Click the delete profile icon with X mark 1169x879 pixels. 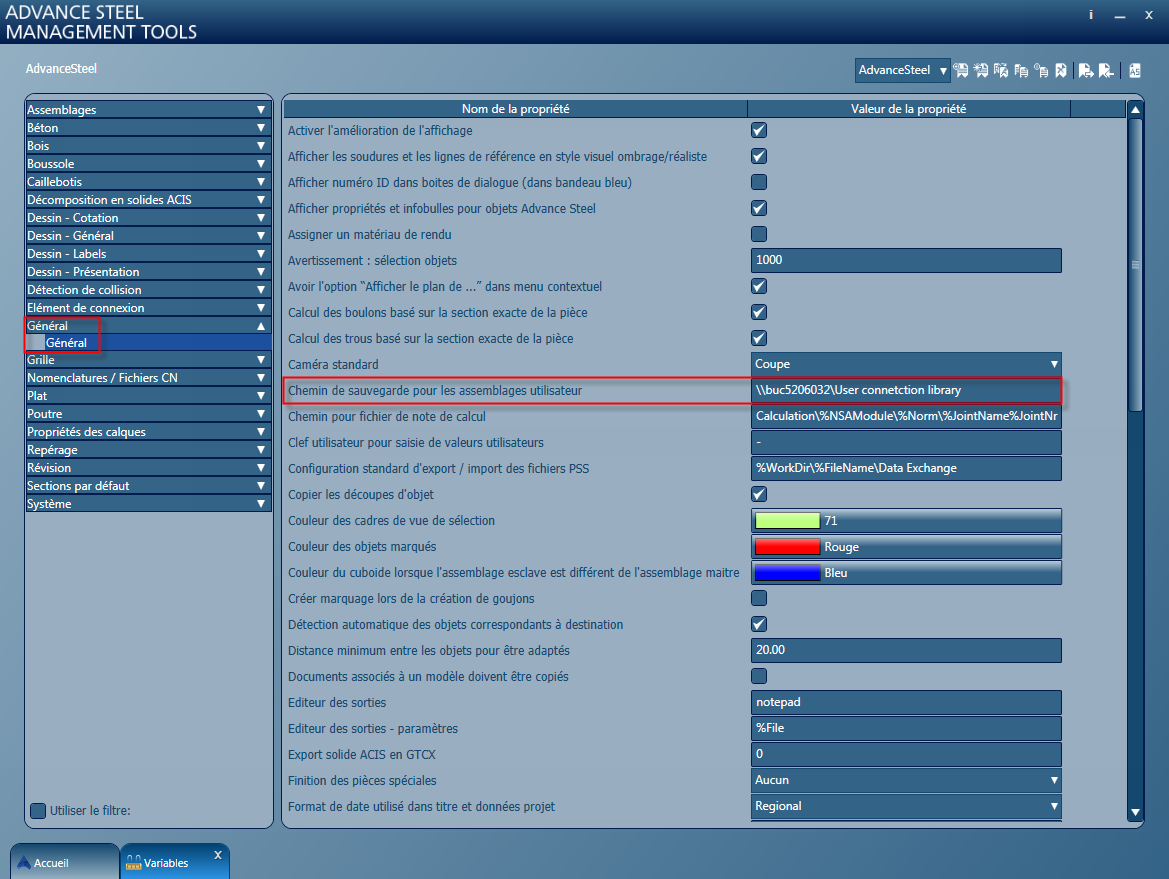point(1061,70)
